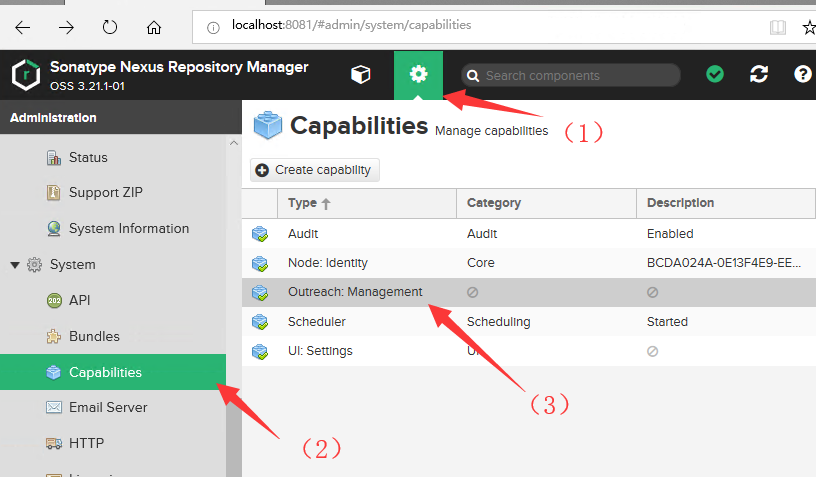Open the Outreach: Management capability row

pyautogui.click(x=529, y=292)
